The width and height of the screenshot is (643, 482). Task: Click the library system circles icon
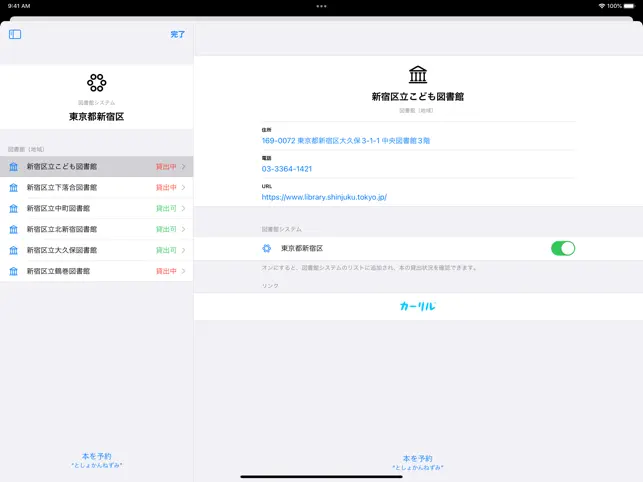click(x=96, y=83)
